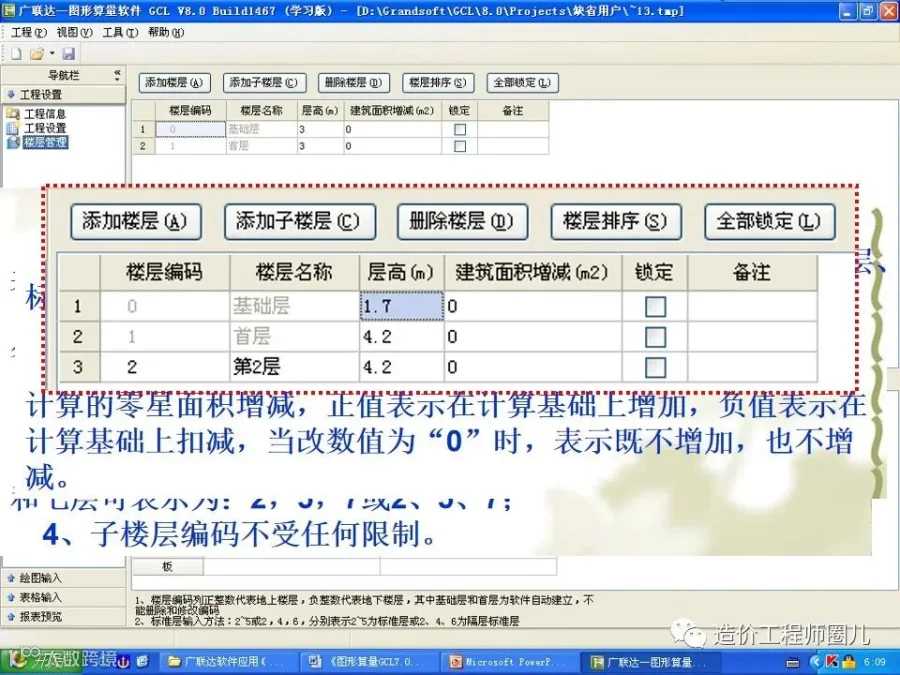The image size is (900, 675).
Task: Tick the 锁定 checkbox for 基础层 in the small table
Action: 460,130
